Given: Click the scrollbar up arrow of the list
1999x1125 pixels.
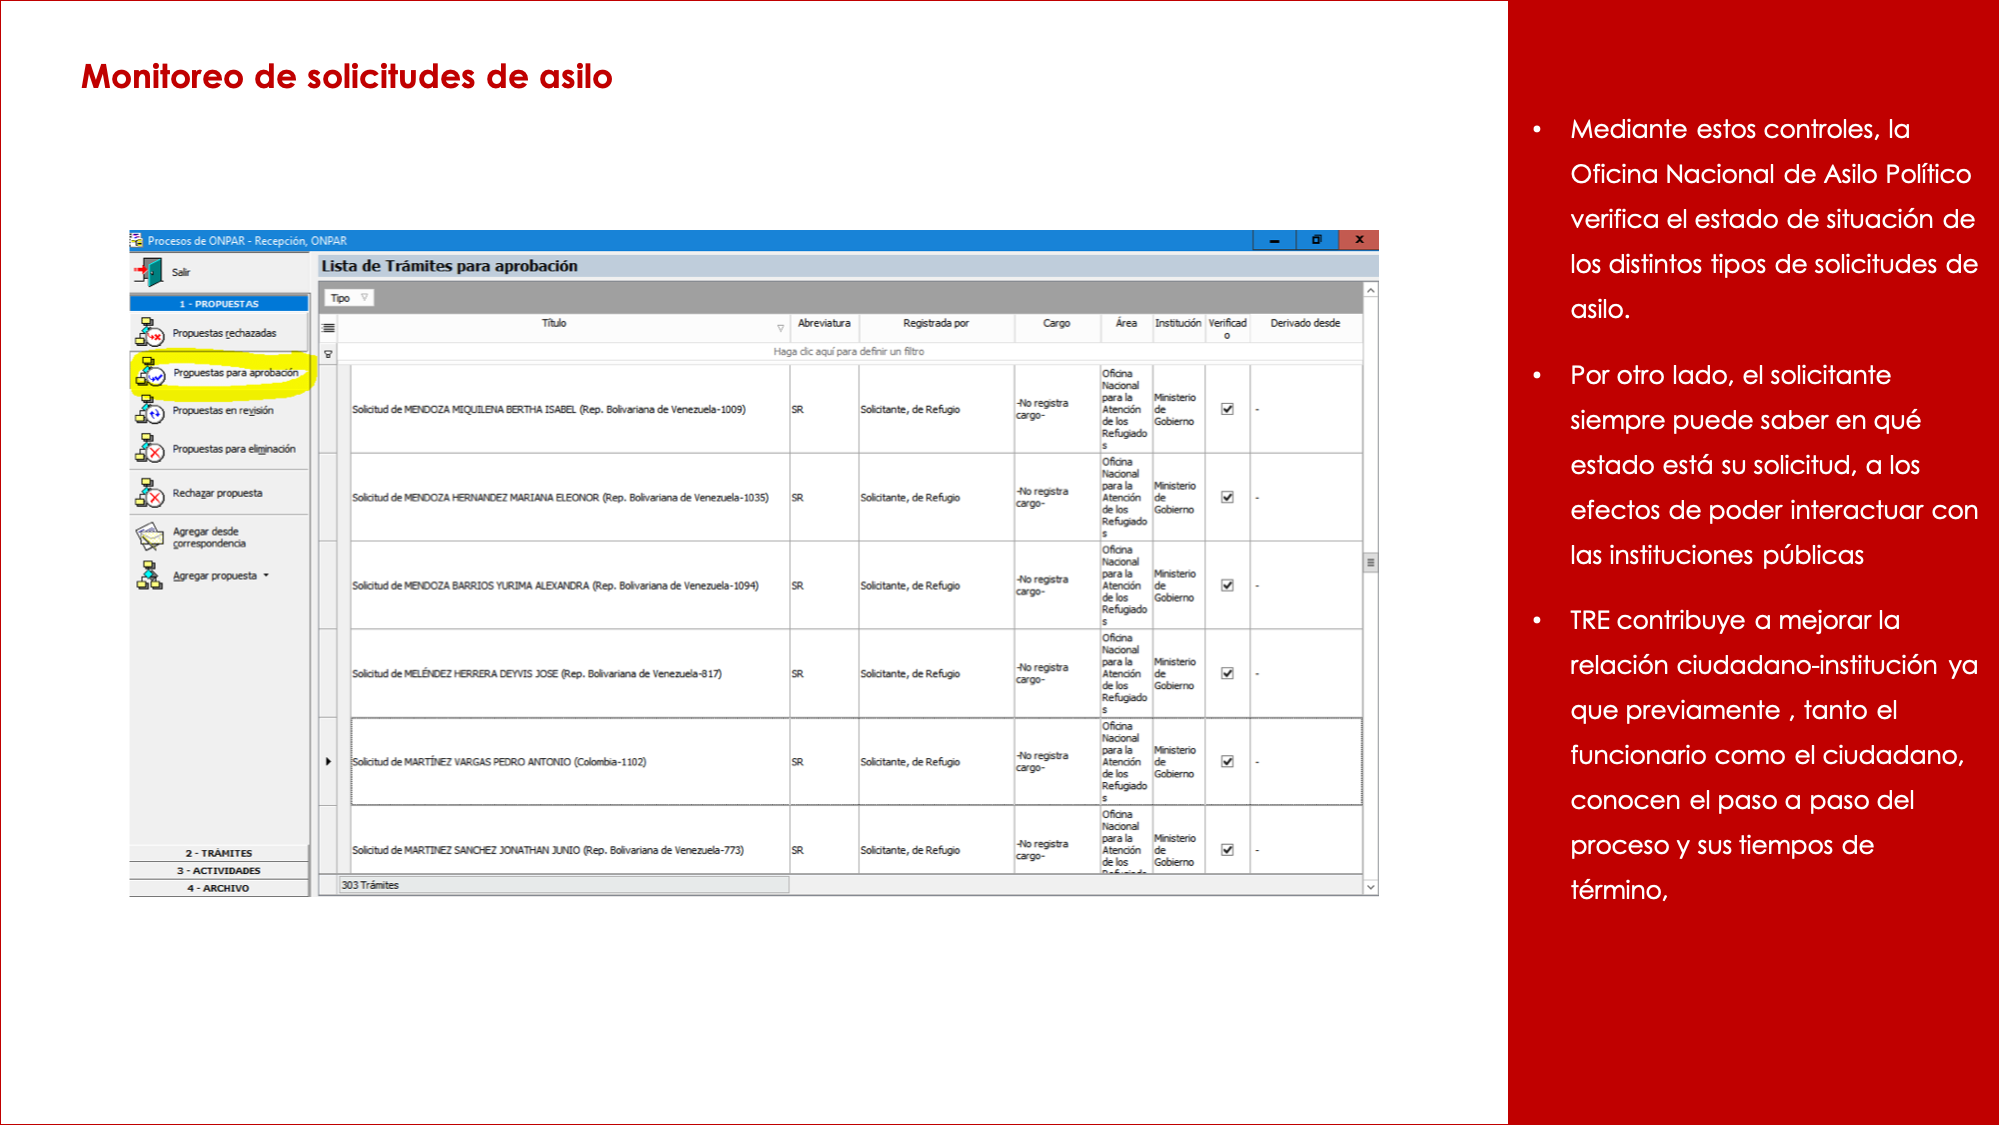Looking at the screenshot, I should point(1371,290).
